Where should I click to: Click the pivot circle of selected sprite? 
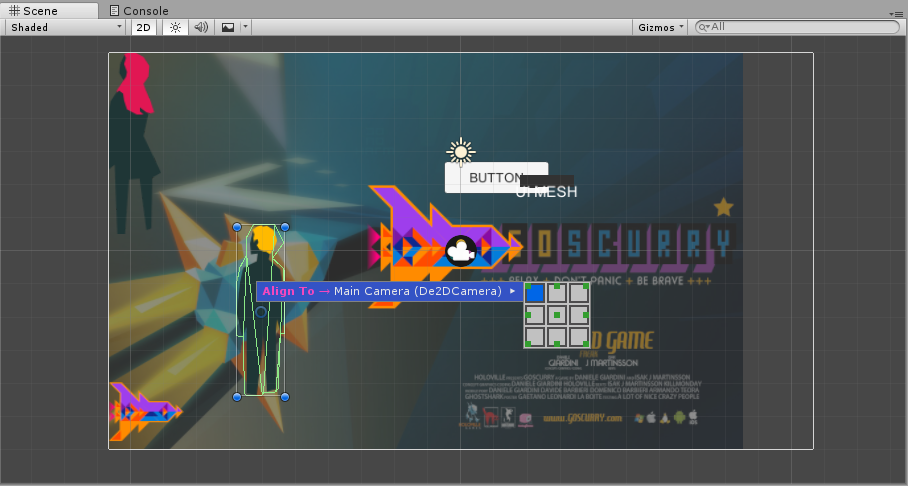[261, 312]
